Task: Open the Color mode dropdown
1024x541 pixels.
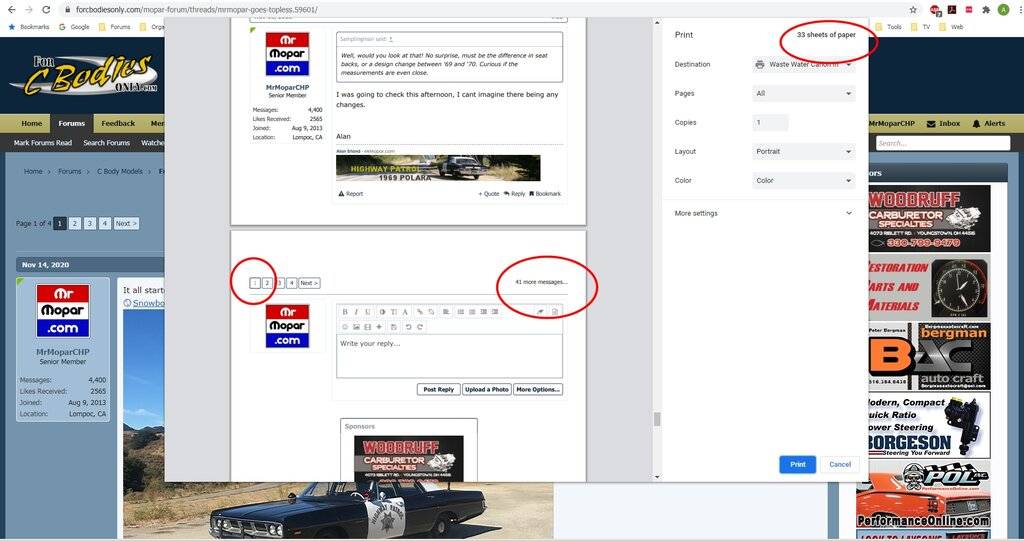Action: point(804,181)
